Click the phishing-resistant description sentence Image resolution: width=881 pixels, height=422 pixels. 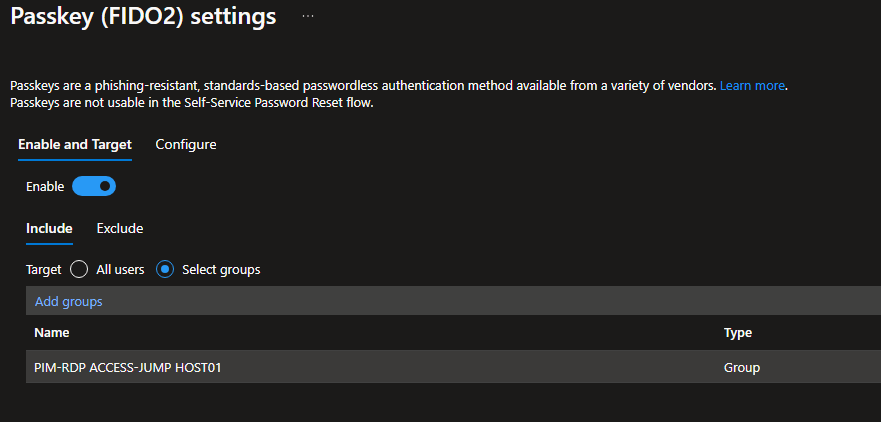click(x=360, y=86)
